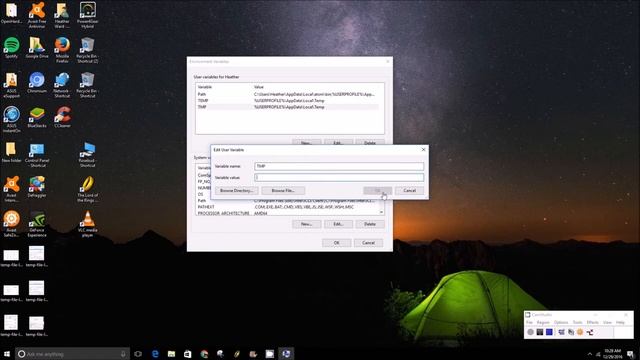Launch Microsoft Edge from the taskbar
This screenshot has width=640, height=360.
pyautogui.click(x=155, y=354)
